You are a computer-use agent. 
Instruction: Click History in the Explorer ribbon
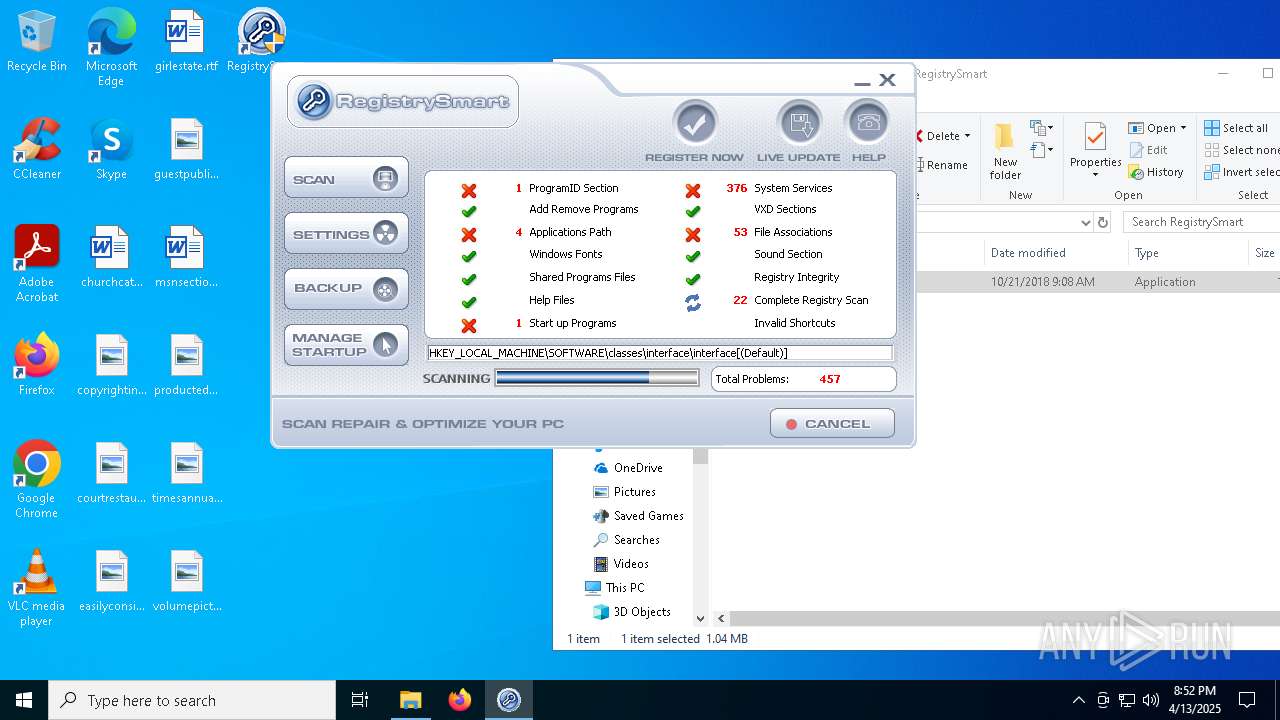tap(1156, 172)
